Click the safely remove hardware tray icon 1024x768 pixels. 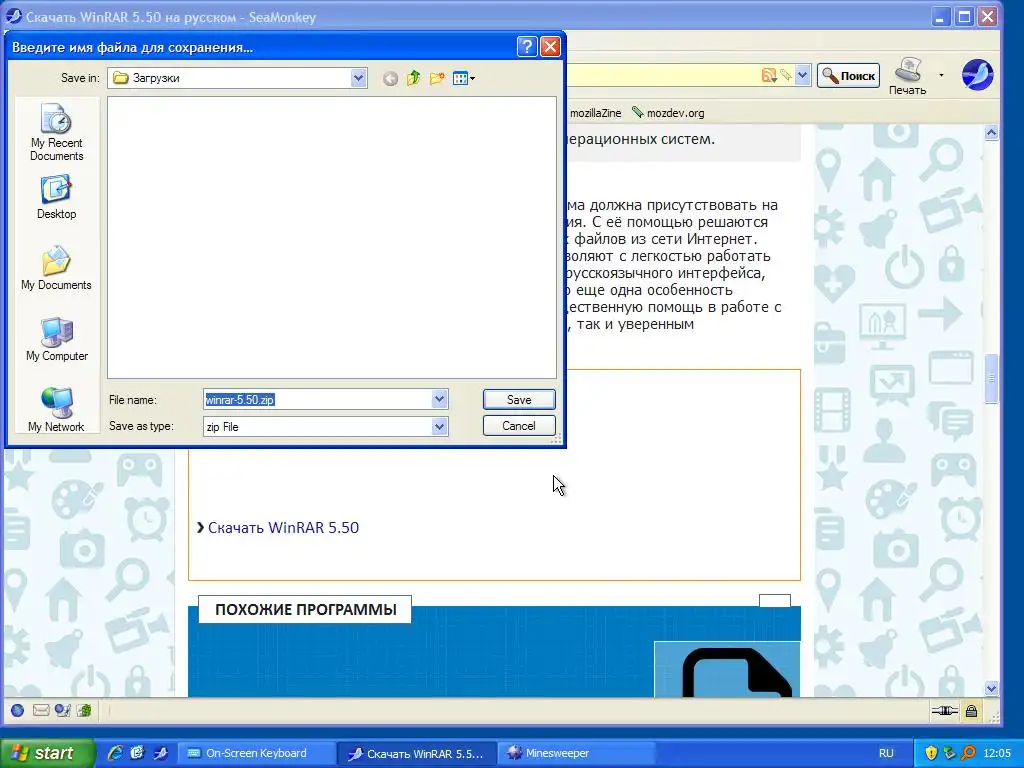pos(950,753)
